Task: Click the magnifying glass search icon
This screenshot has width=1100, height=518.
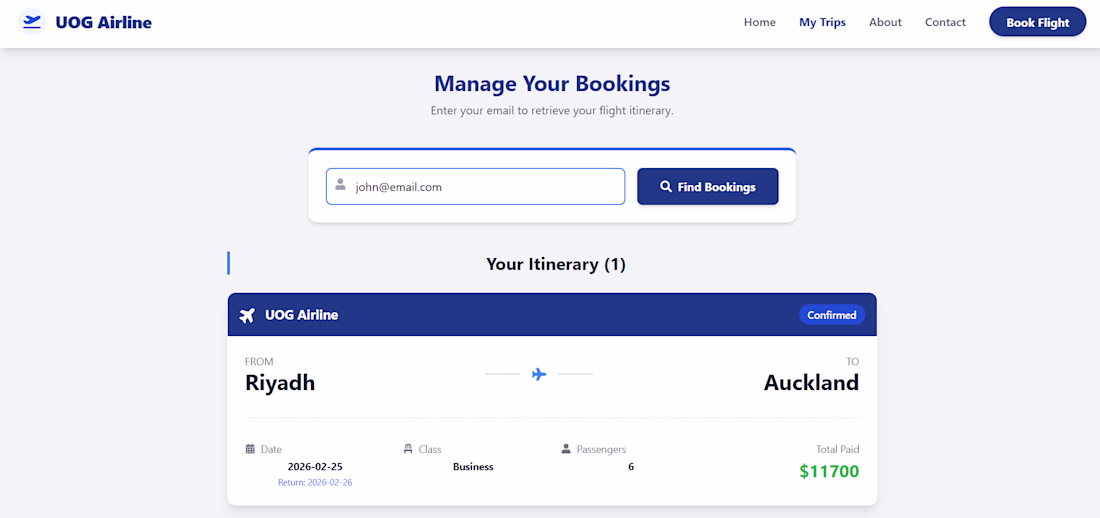Action: pos(666,187)
